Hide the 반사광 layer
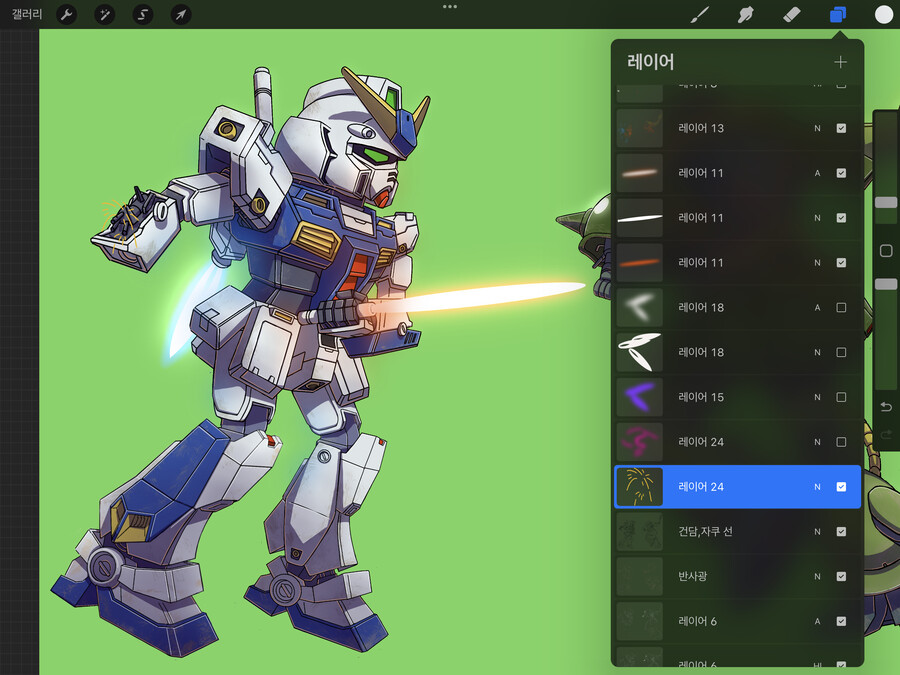The image size is (900, 675). pyautogui.click(x=841, y=576)
